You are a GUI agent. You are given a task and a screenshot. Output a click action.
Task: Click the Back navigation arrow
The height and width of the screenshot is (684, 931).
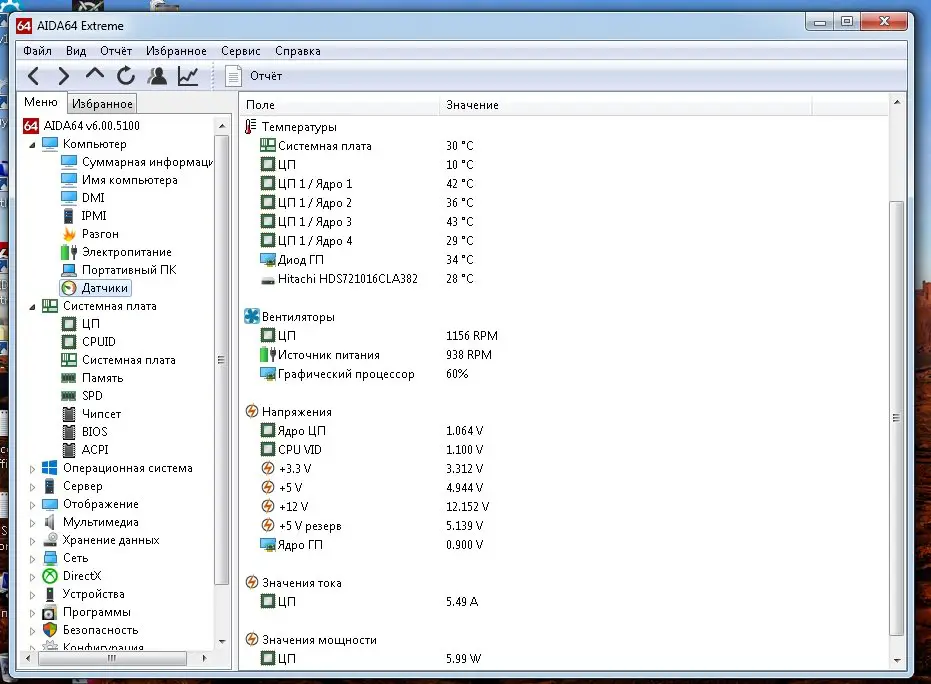tap(34, 76)
